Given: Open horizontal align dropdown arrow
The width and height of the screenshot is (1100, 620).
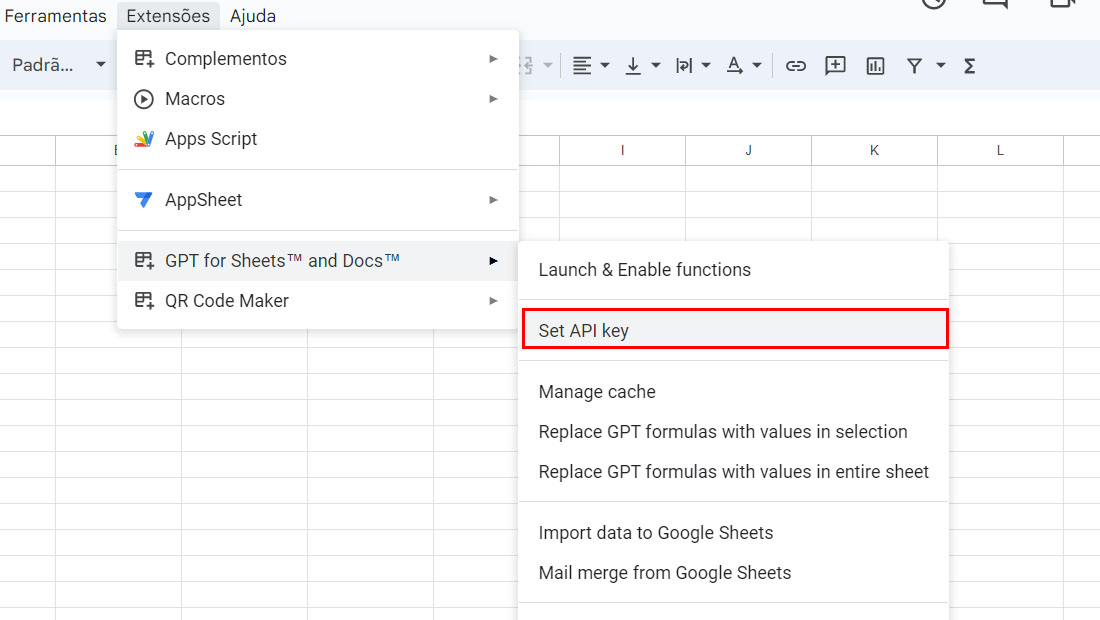Looking at the screenshot, I should 605,66.
